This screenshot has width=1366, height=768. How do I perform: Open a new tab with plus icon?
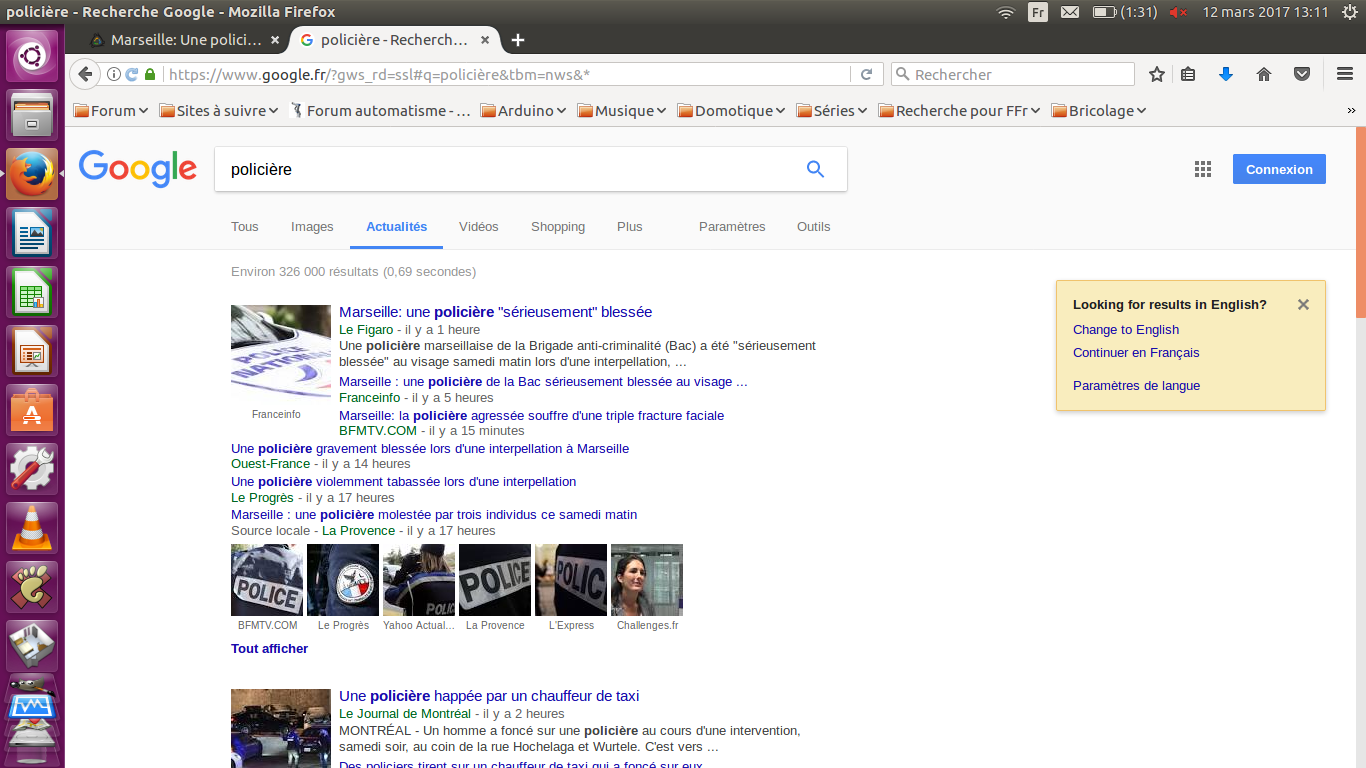(x=517, y=40)
